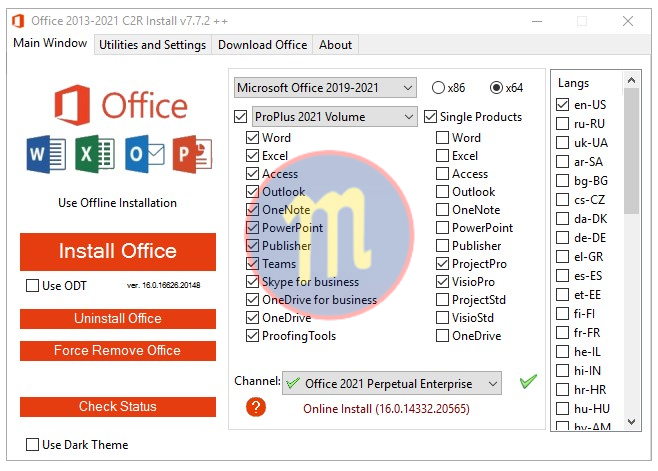Click the Check Status button
Image resolution: width=658 pixels, height=471 pixels.
point(118,407)
